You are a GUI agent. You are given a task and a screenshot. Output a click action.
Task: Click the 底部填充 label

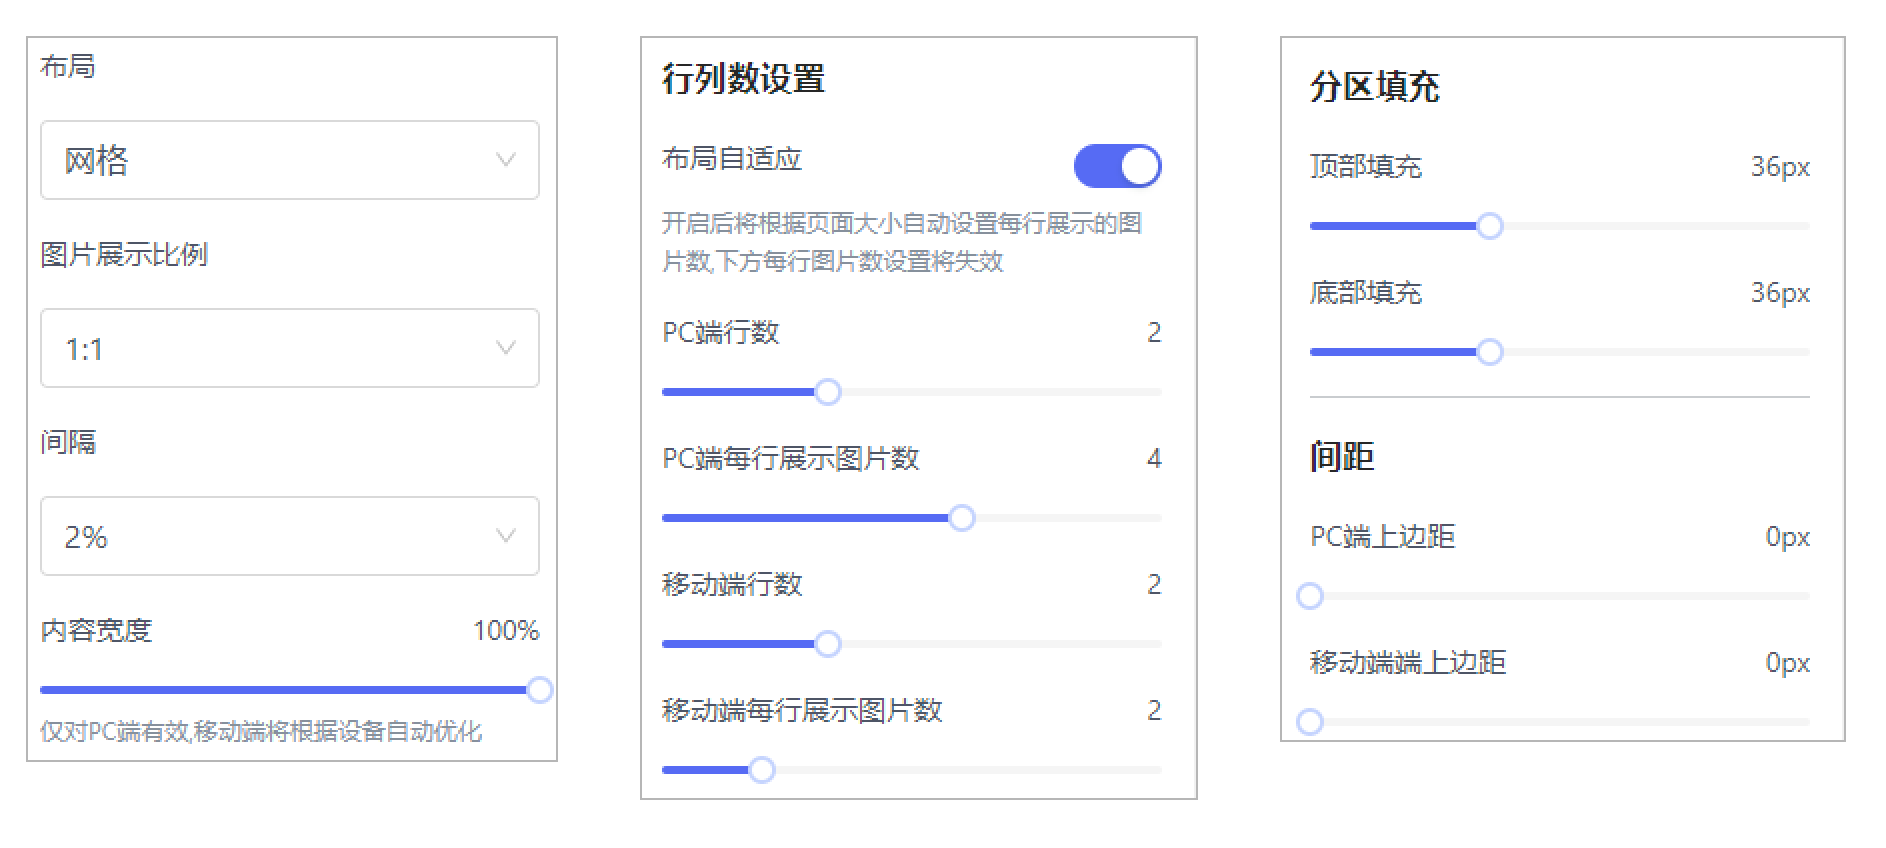[1366, 292]
